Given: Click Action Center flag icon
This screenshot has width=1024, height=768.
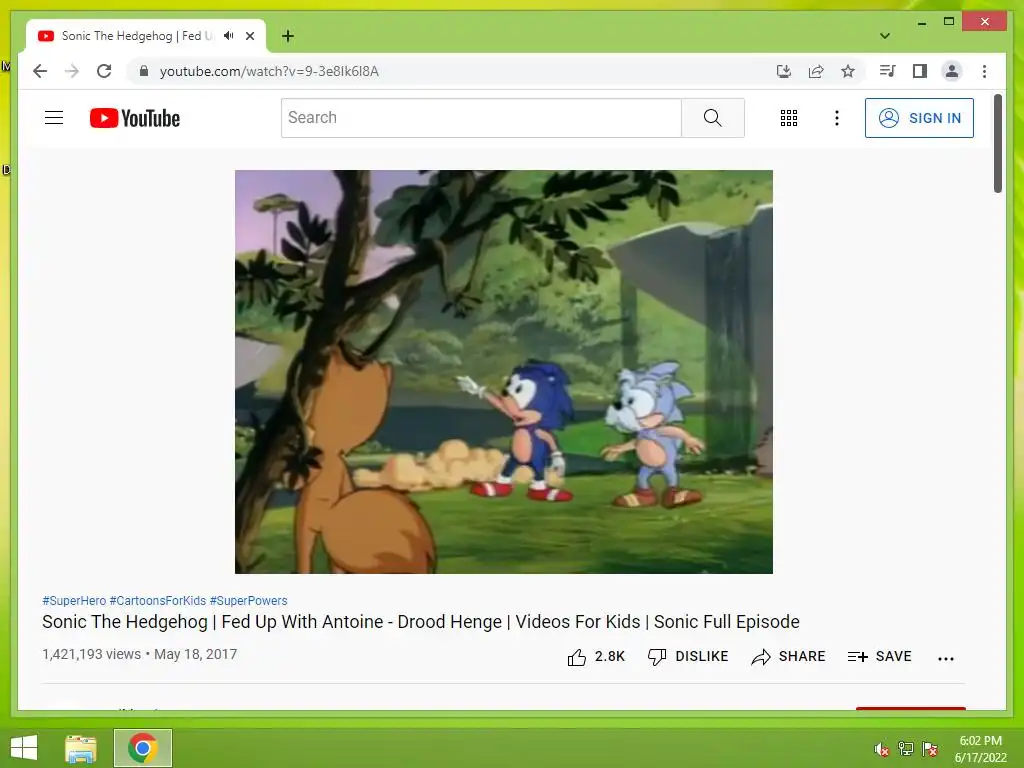Looking at the screenshot, I should 930,749.
